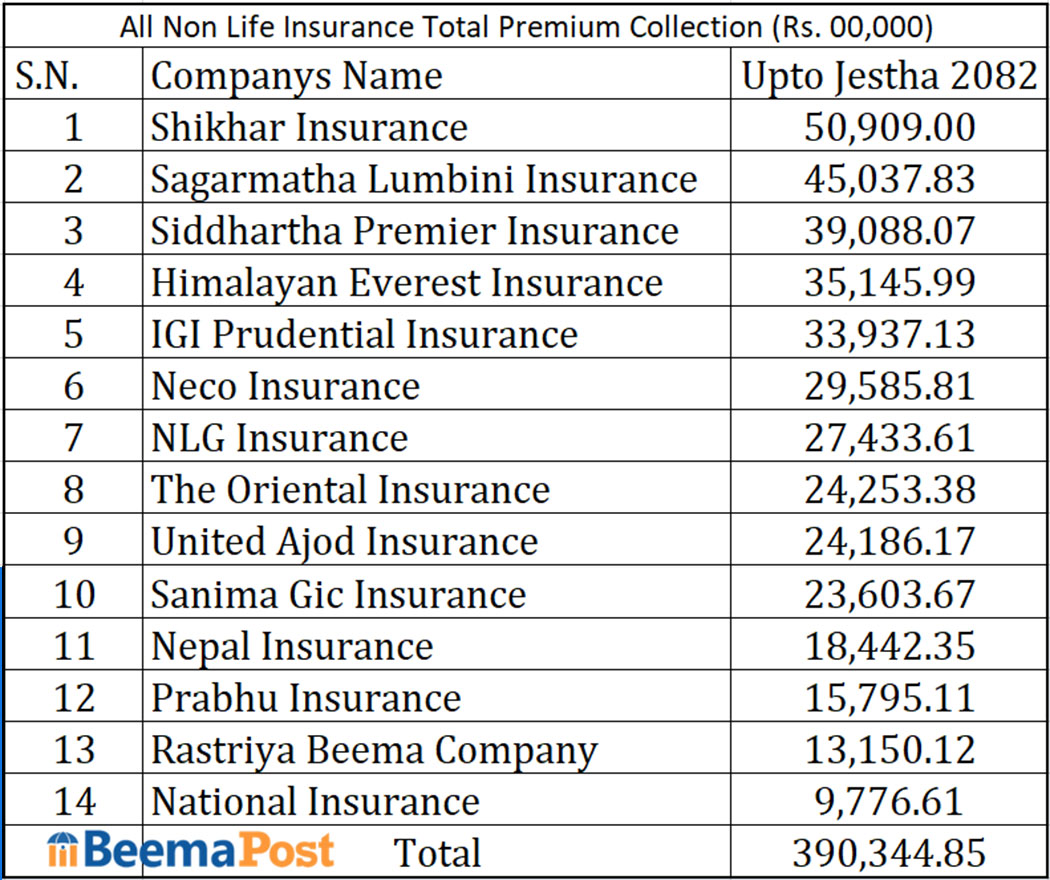This screenshot has height=880, width=1050.
Task: Click Himalayan Everest Insurance row name
Action: coord(406,283)
